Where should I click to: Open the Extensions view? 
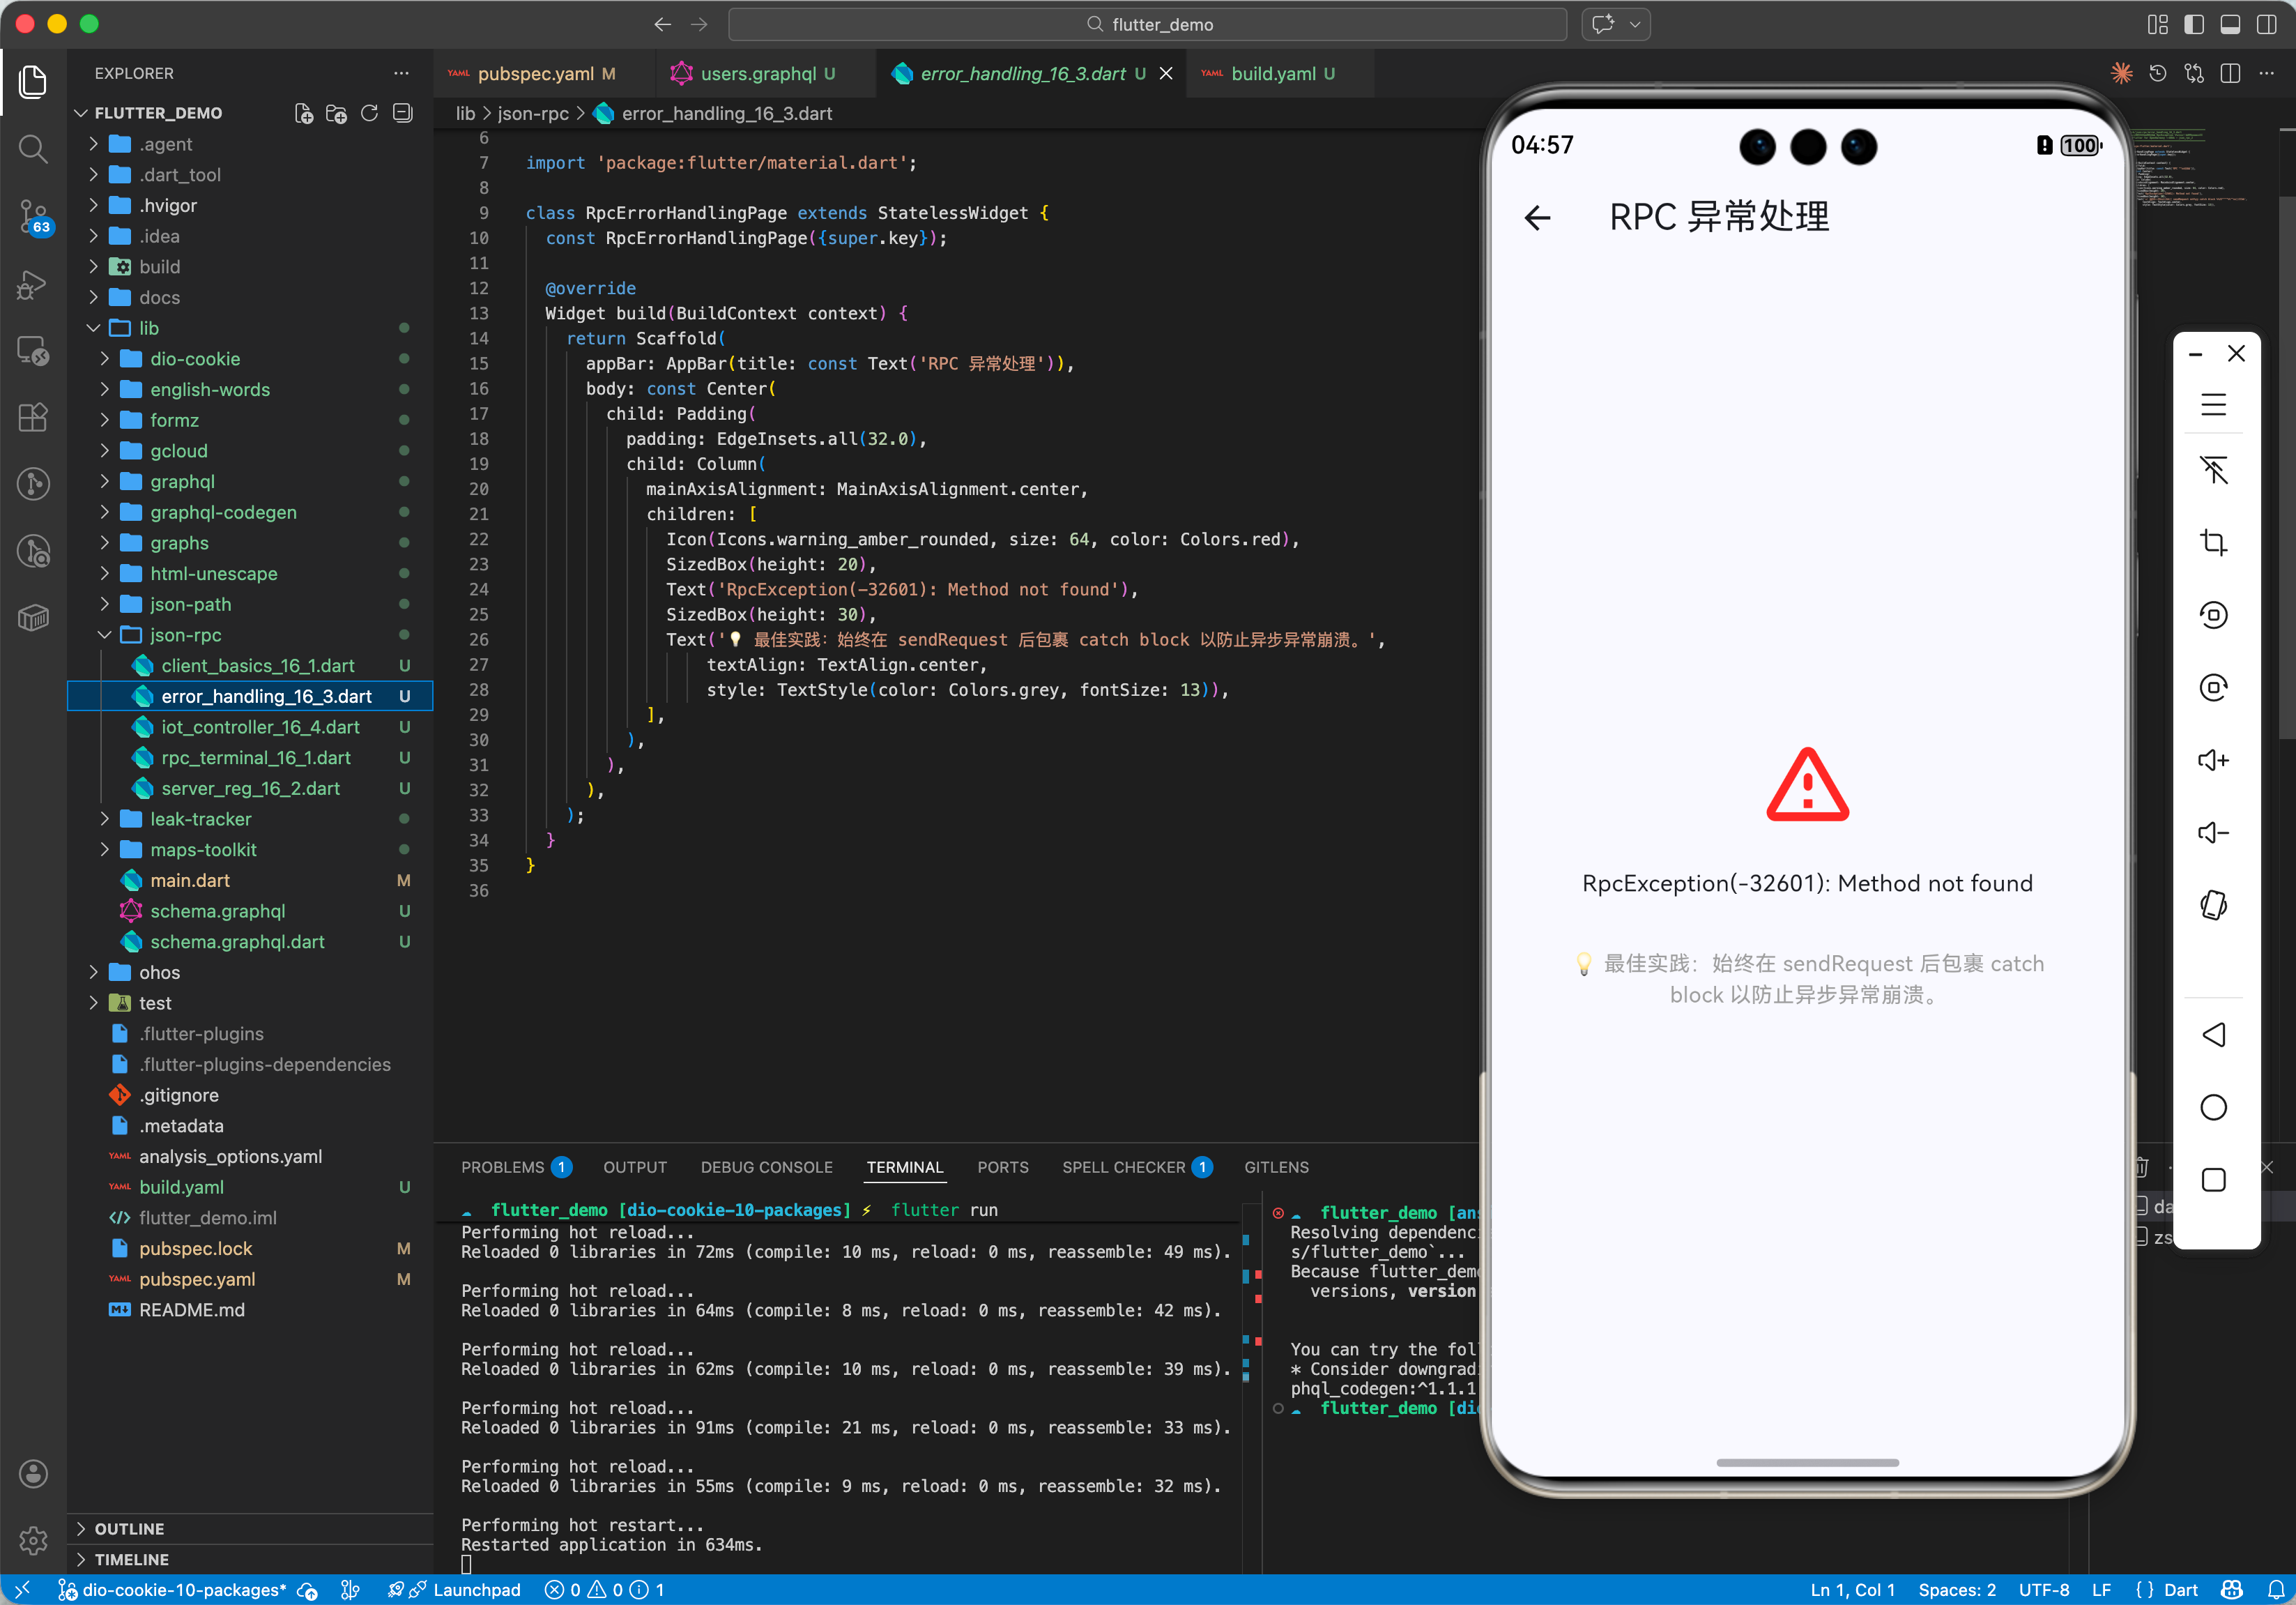[x=33, y=417]
